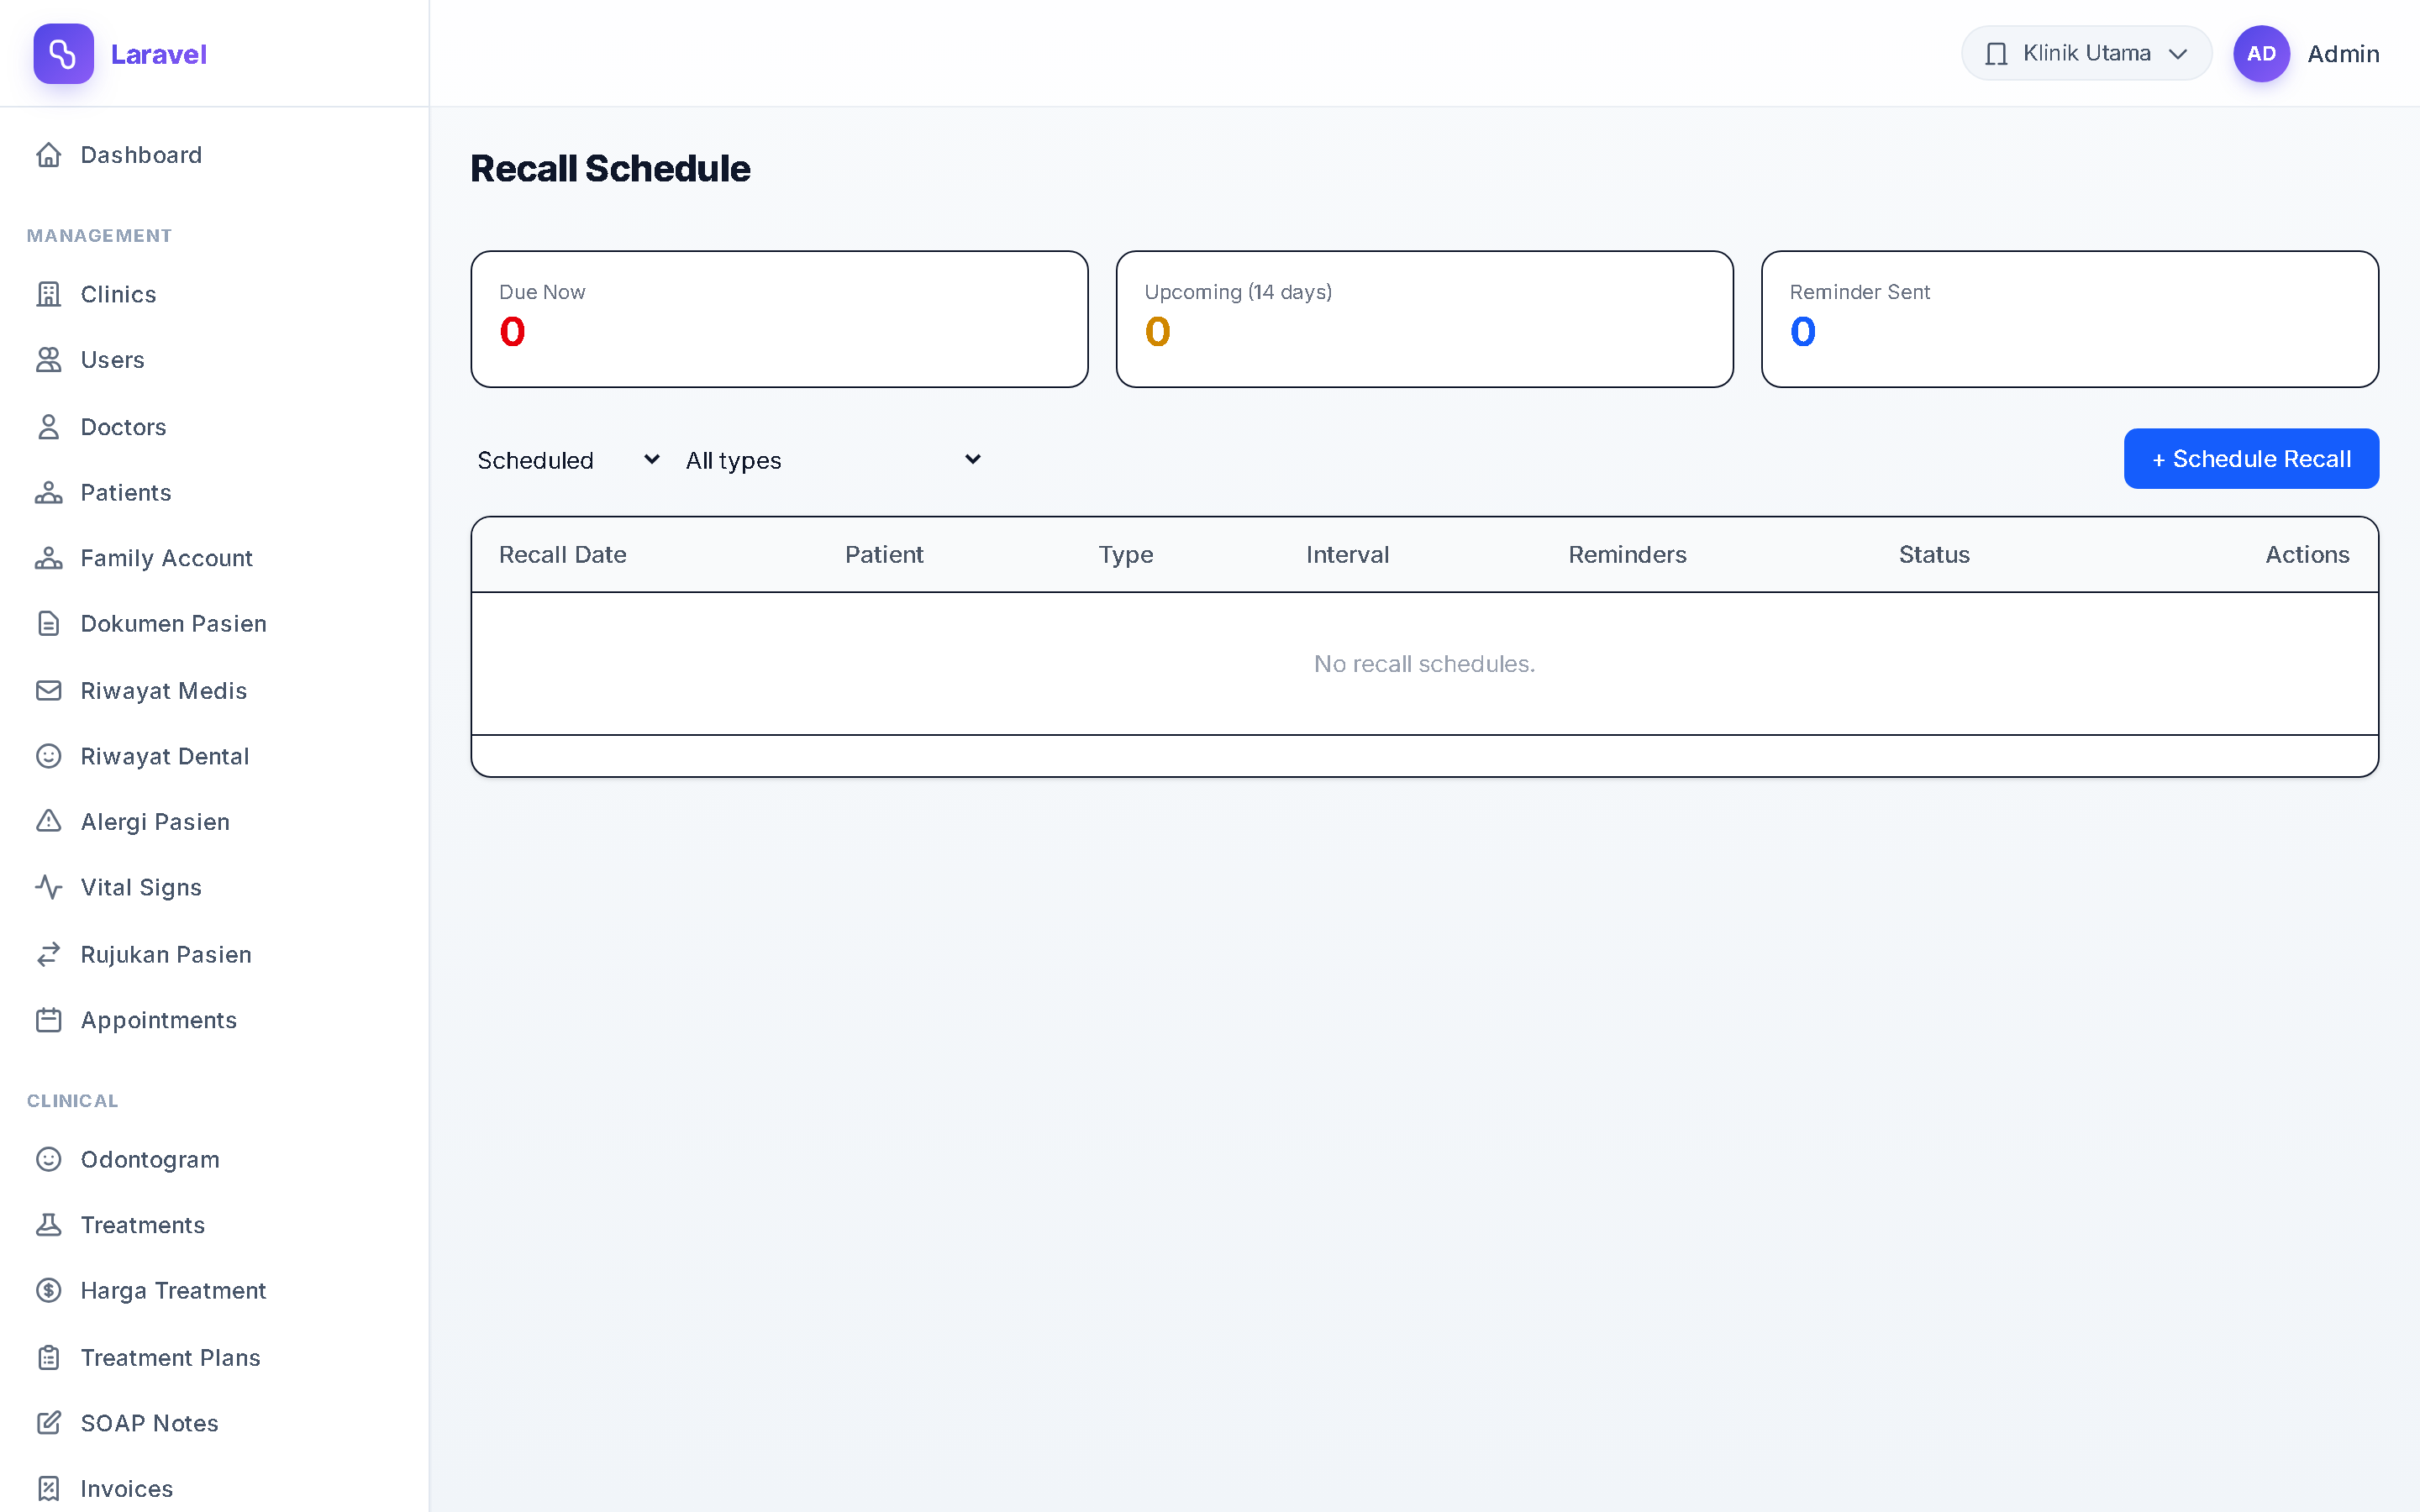Click the Reminder Sent stat card
Image resolution: width=2420 pixels, height=1512 pixels.
(x=2069, y=319)
